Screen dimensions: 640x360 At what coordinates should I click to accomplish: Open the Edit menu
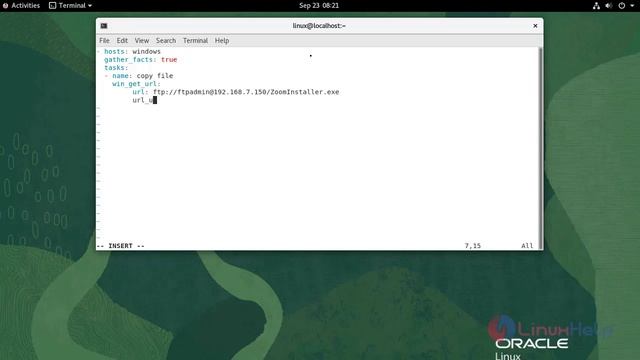[x=122, y=40]
